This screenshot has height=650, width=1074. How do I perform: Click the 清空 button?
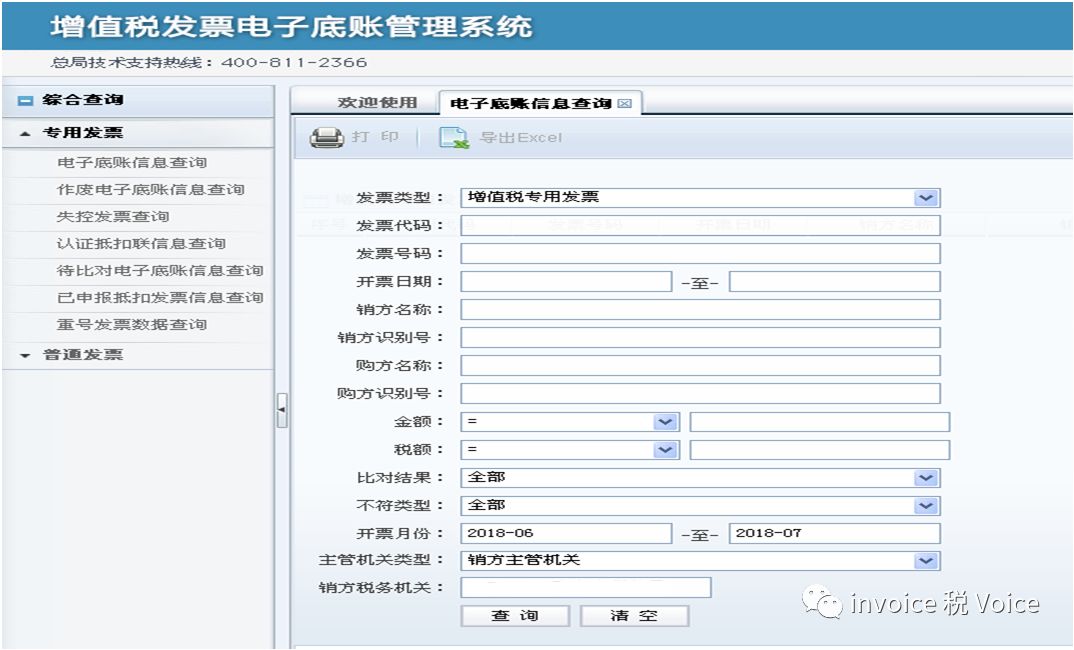[x=634, y=616]
